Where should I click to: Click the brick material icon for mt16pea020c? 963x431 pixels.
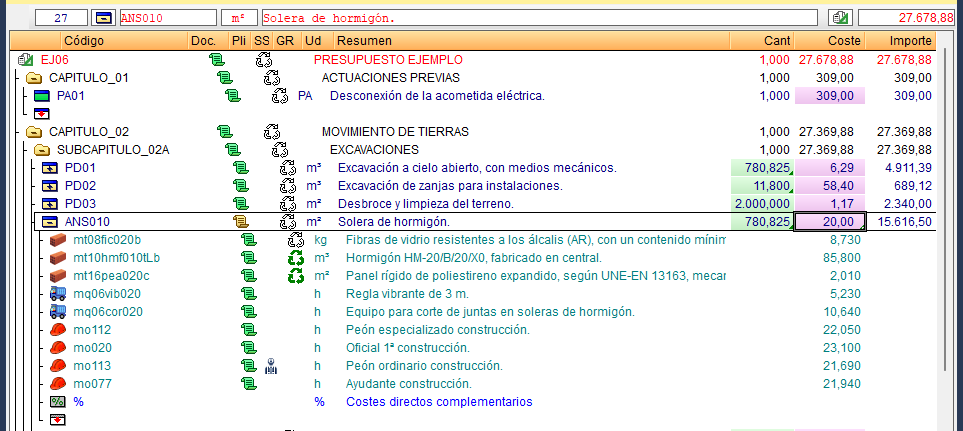click(58, 276)
